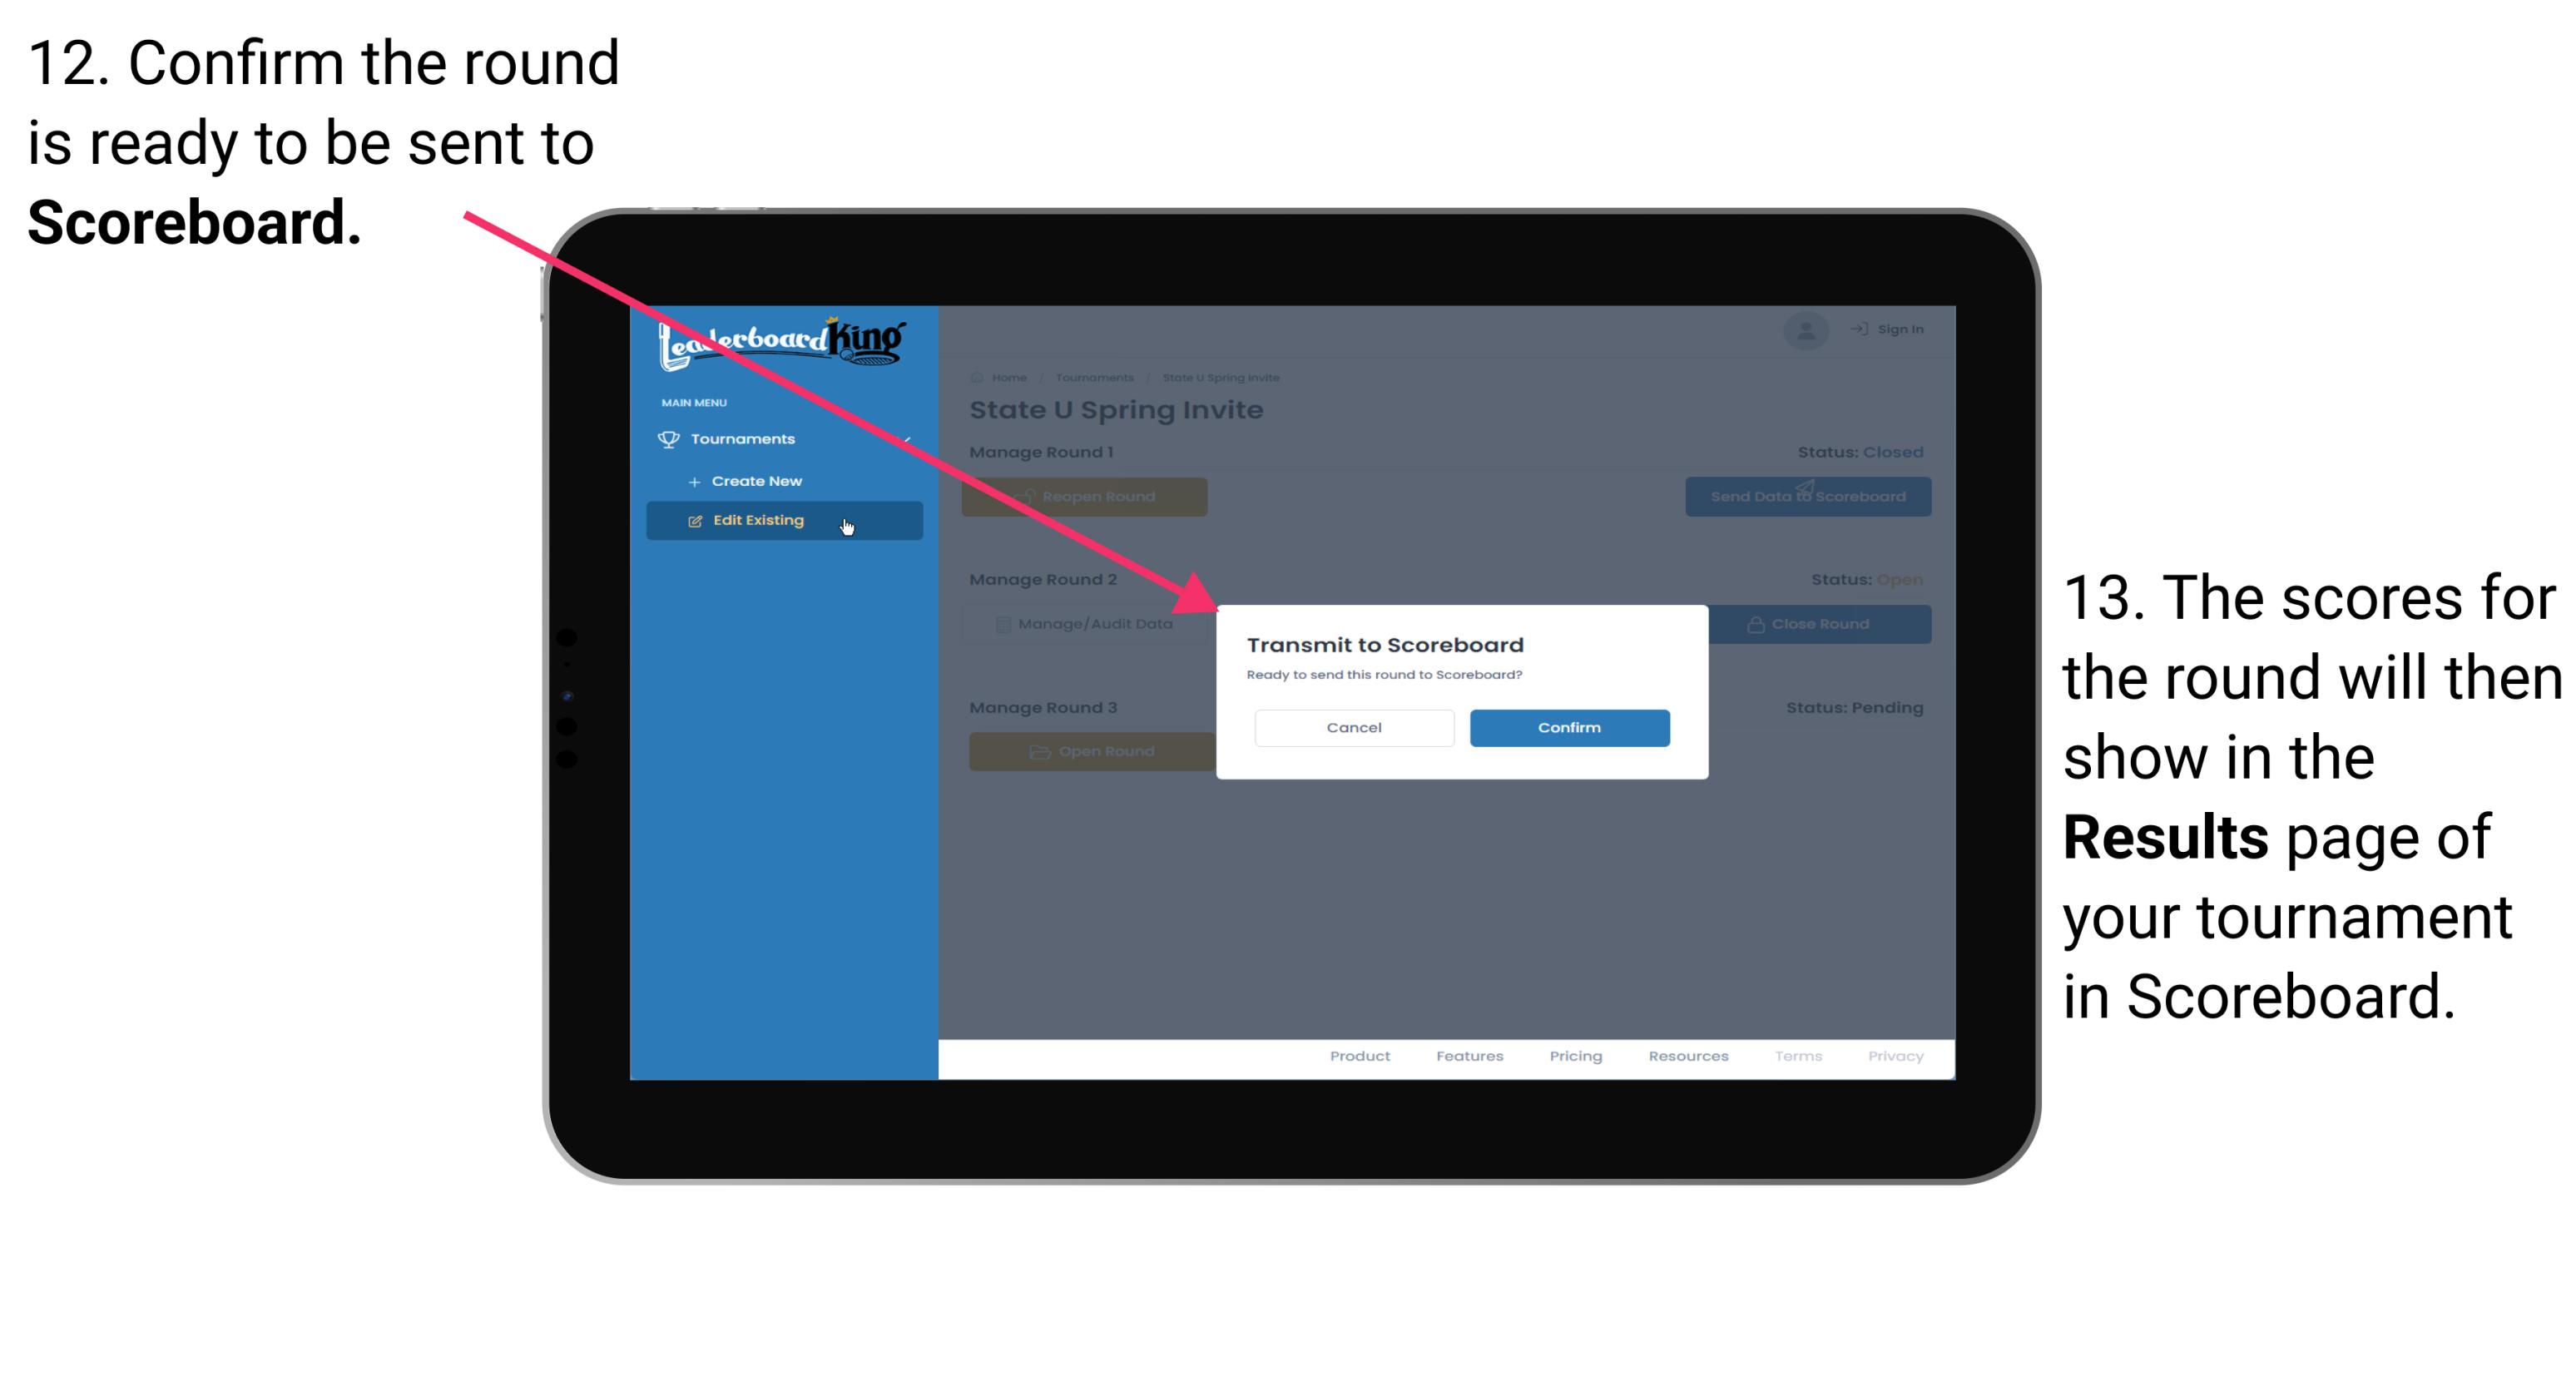Click the Cancel button in dialog

click(1354, 727)
